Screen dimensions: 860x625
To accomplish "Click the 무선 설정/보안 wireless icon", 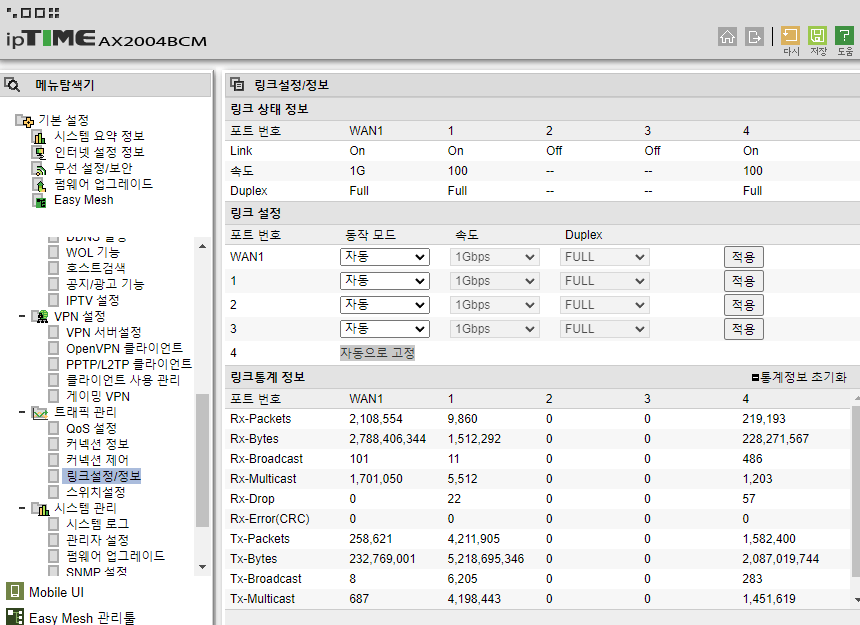I will 39,168.
